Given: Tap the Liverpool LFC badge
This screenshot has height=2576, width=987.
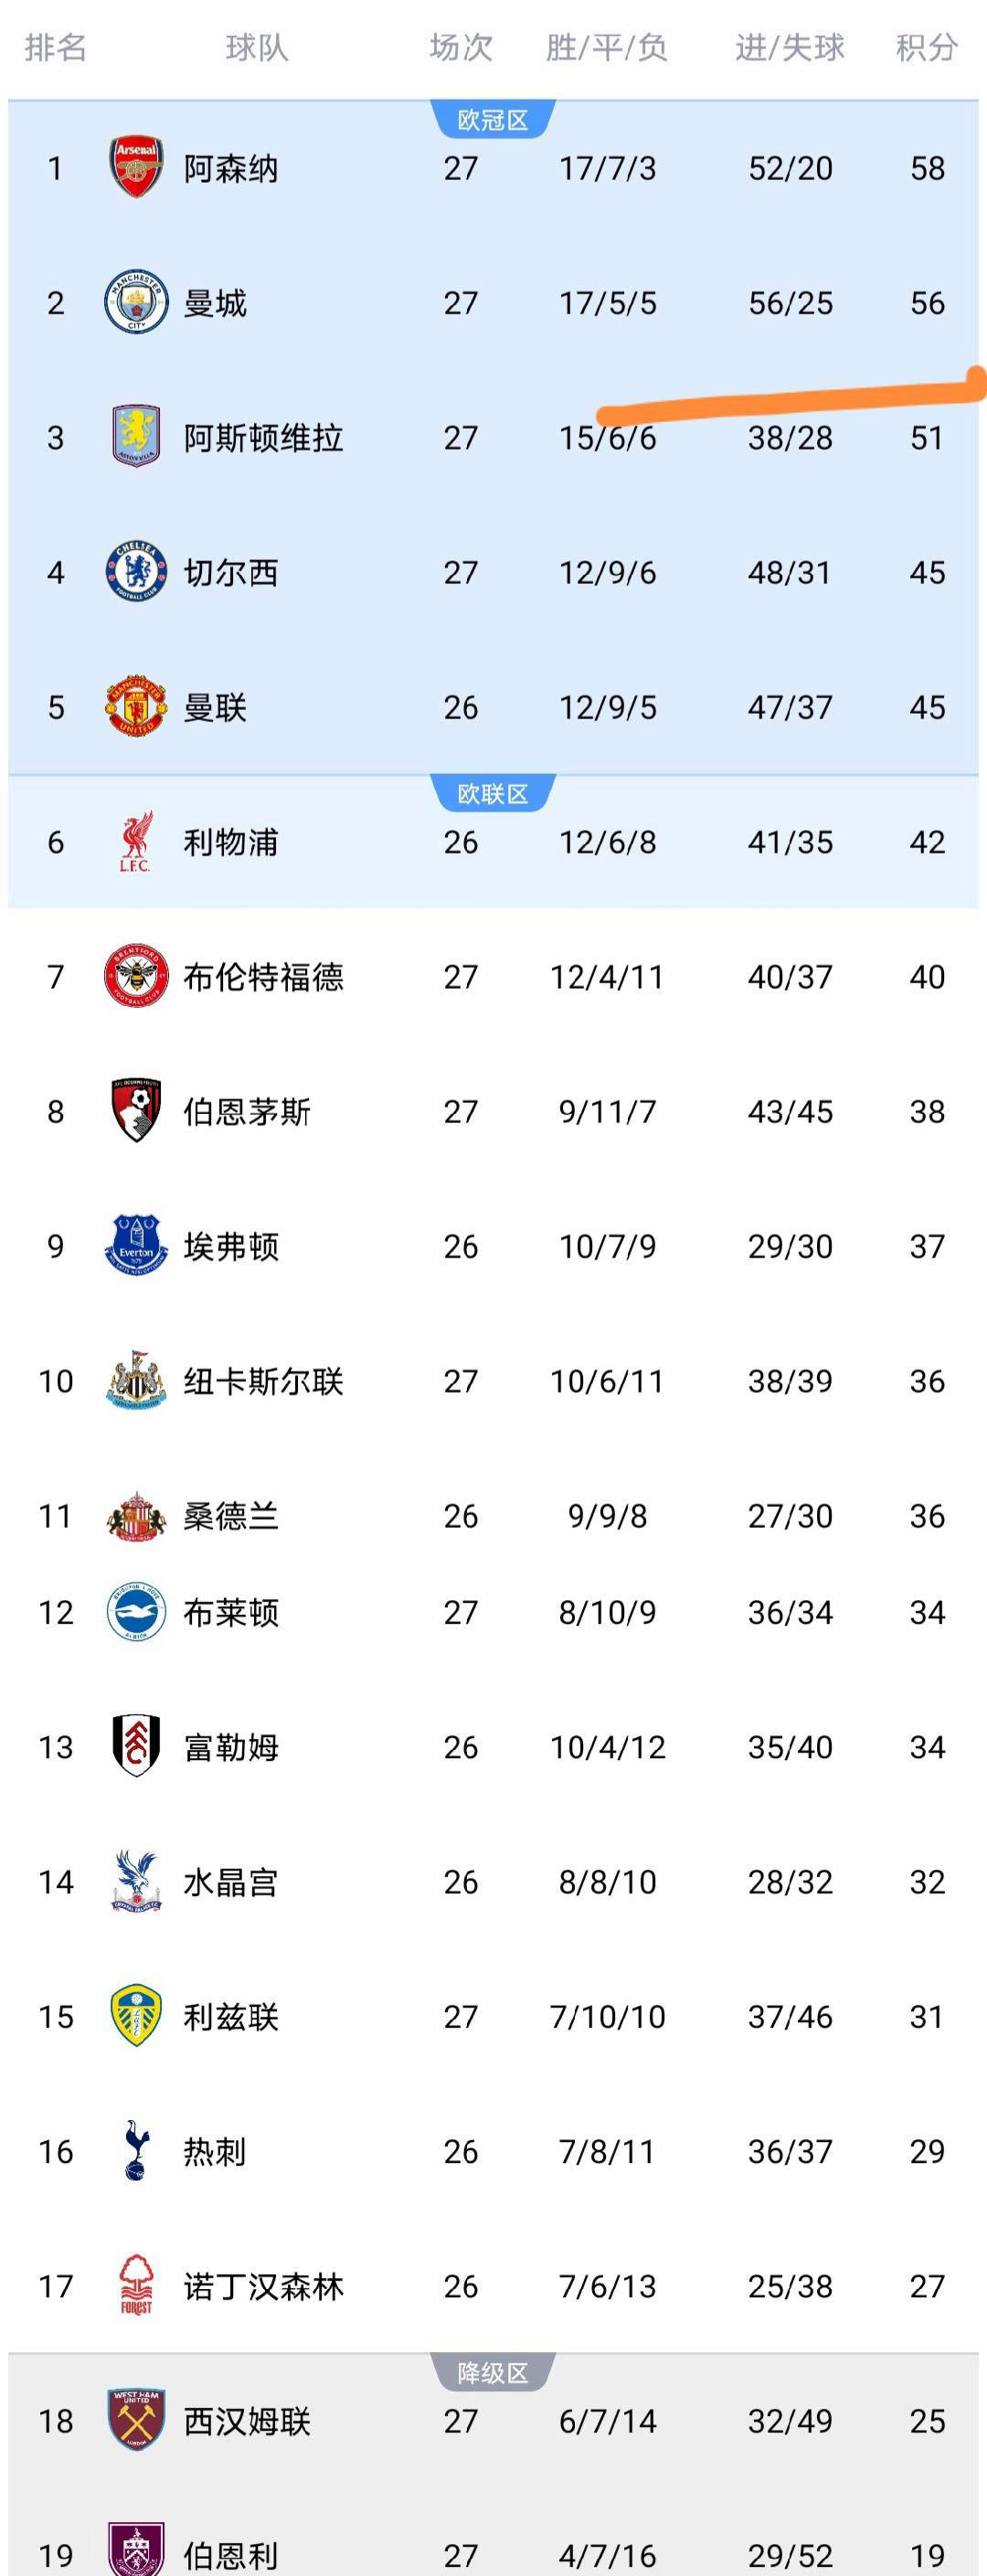Looking at the screenshot, I should click(x=136, y=842).
